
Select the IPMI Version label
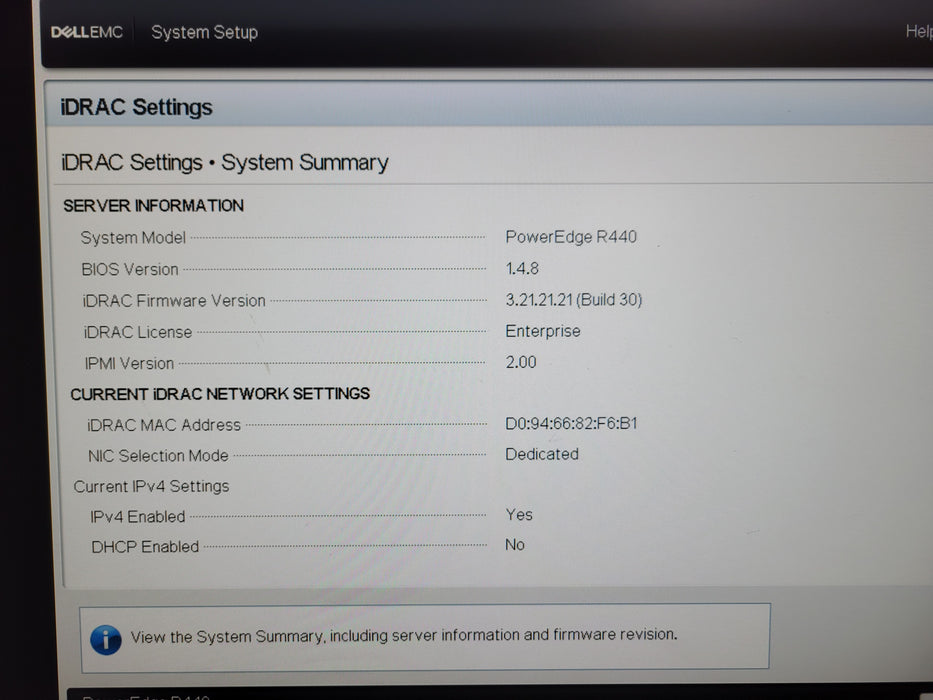pos(129,363)
